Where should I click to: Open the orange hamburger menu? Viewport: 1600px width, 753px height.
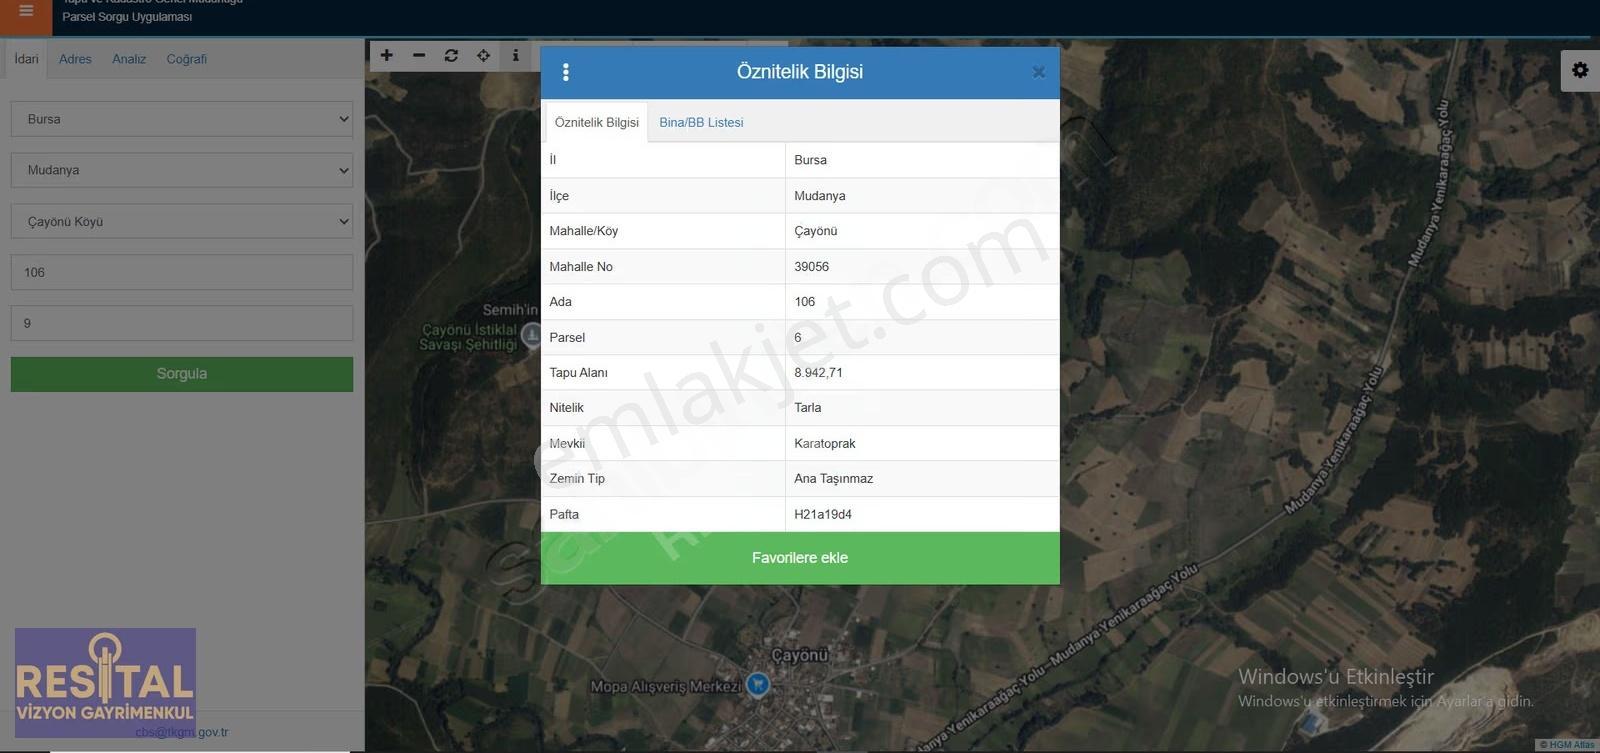coord(26,12)
